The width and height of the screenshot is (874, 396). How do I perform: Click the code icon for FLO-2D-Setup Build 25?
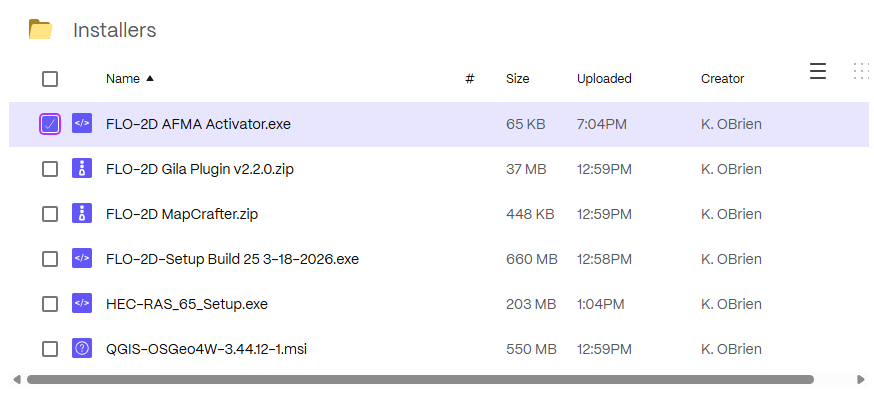82,259
